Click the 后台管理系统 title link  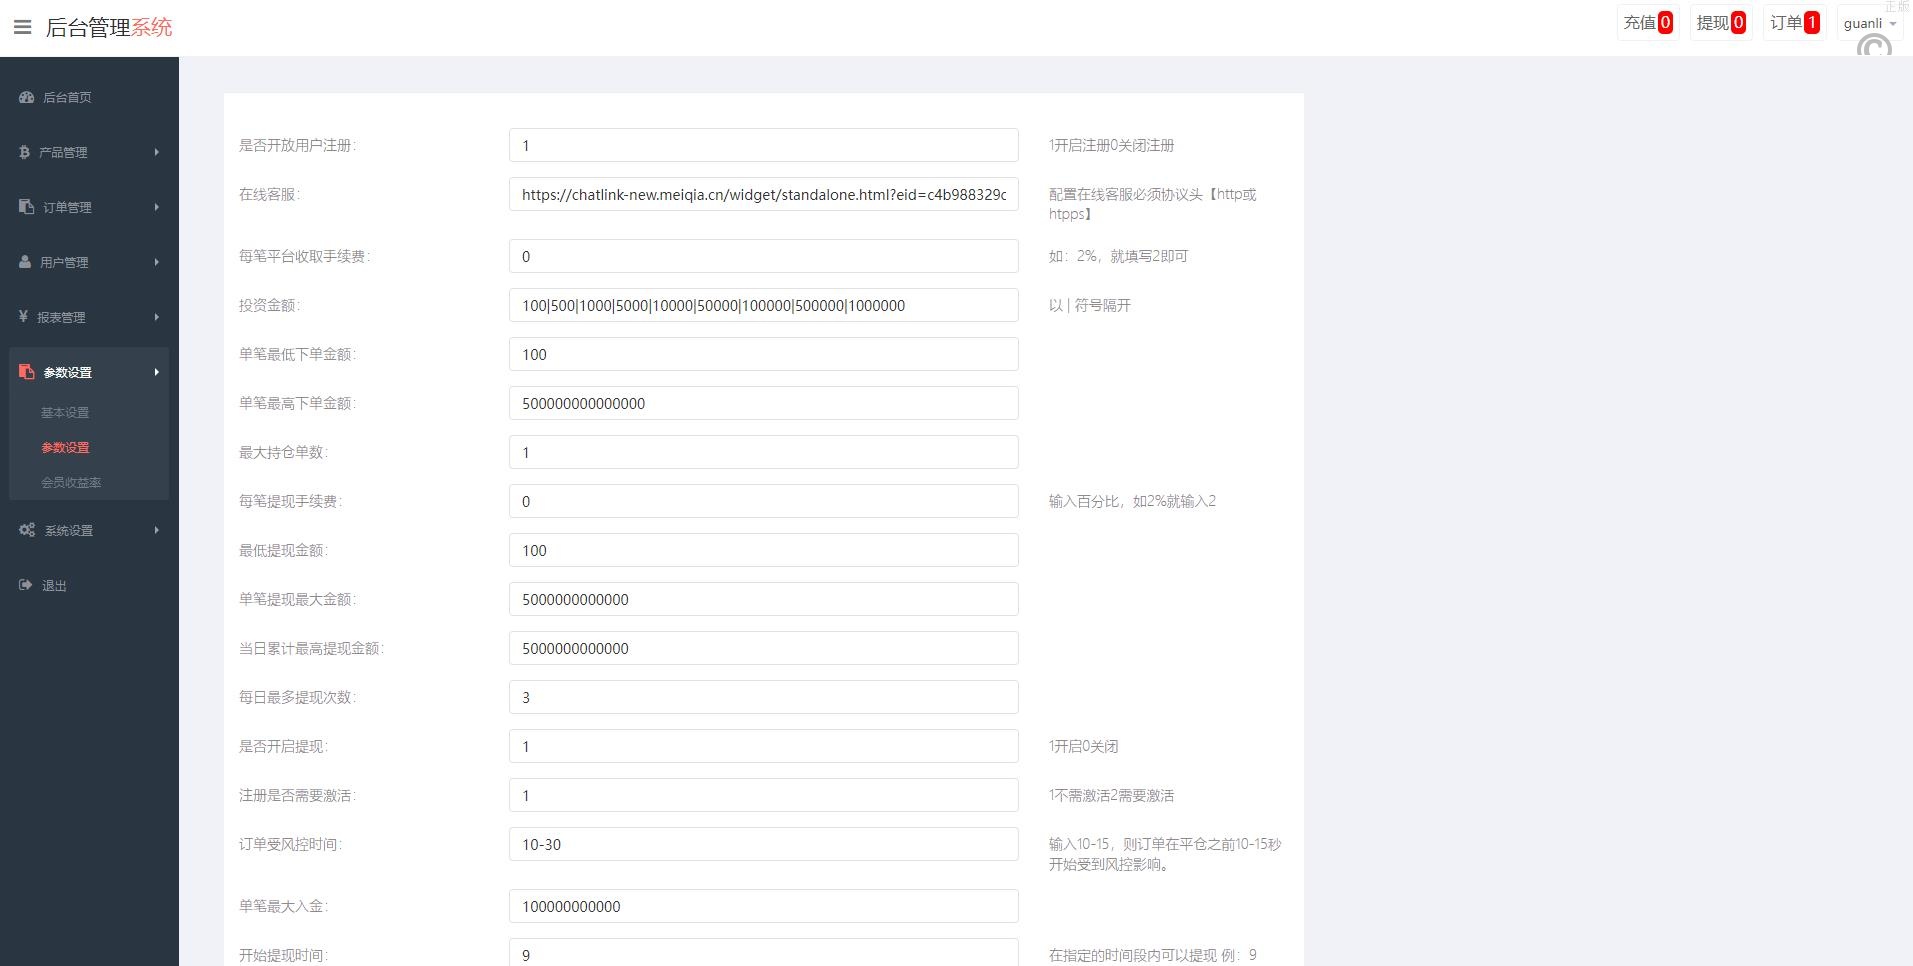pyautogui.click(x=109, y=27)
